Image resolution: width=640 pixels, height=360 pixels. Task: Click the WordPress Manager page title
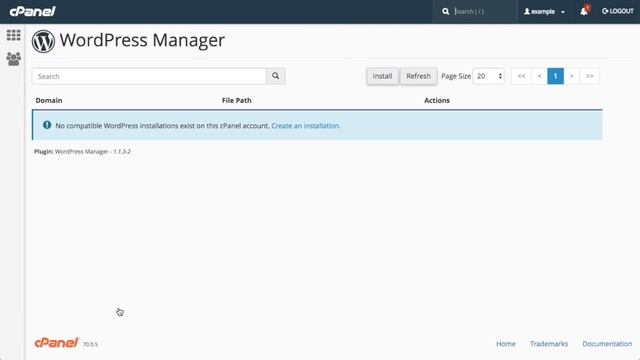[142, 40]
